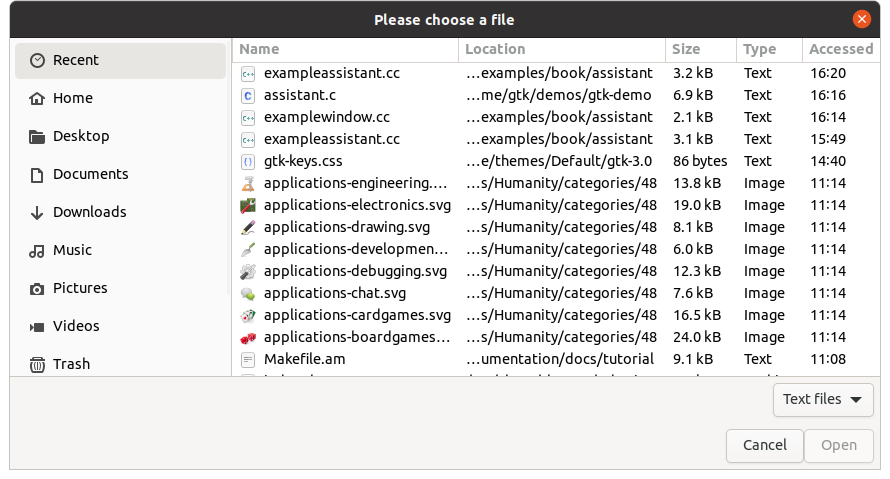Viewport: 890px width, 479px height.
Task: Click the assistant.c file icon
Action: [x=249, y=95]
